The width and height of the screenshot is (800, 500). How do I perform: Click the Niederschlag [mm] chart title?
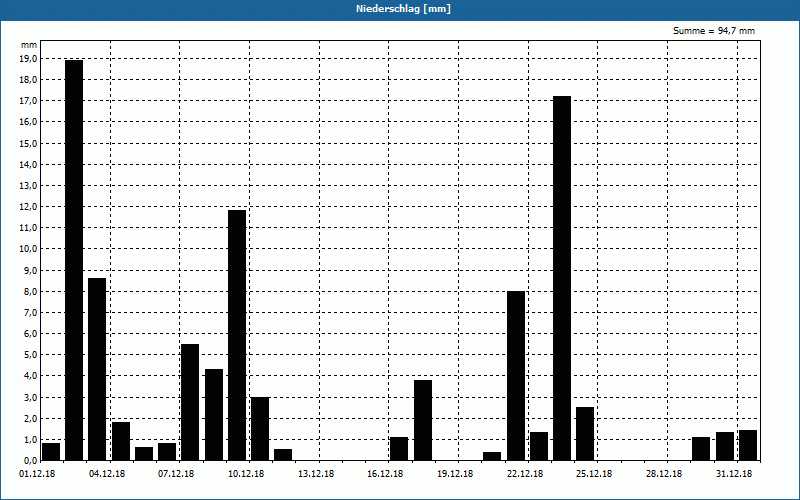[403, 9]
